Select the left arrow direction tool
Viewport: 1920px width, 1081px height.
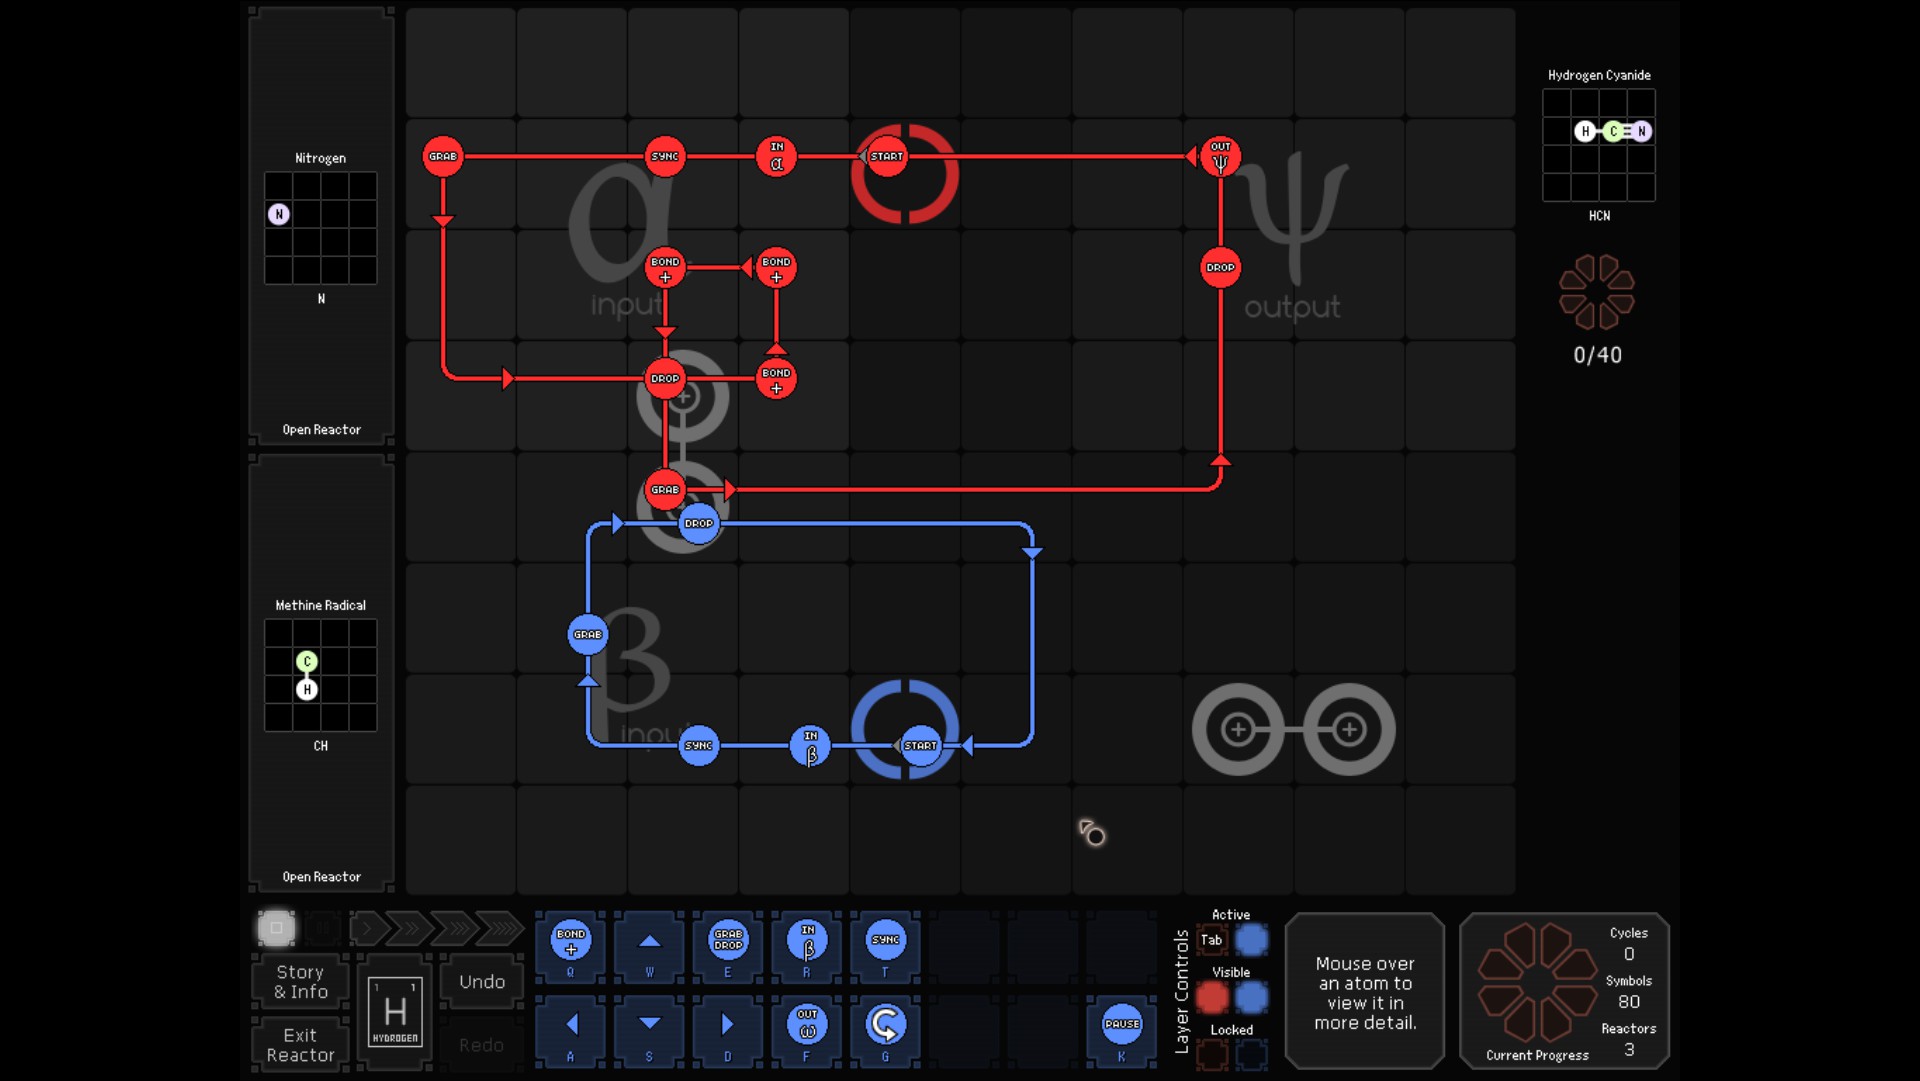coord(570,1024)
